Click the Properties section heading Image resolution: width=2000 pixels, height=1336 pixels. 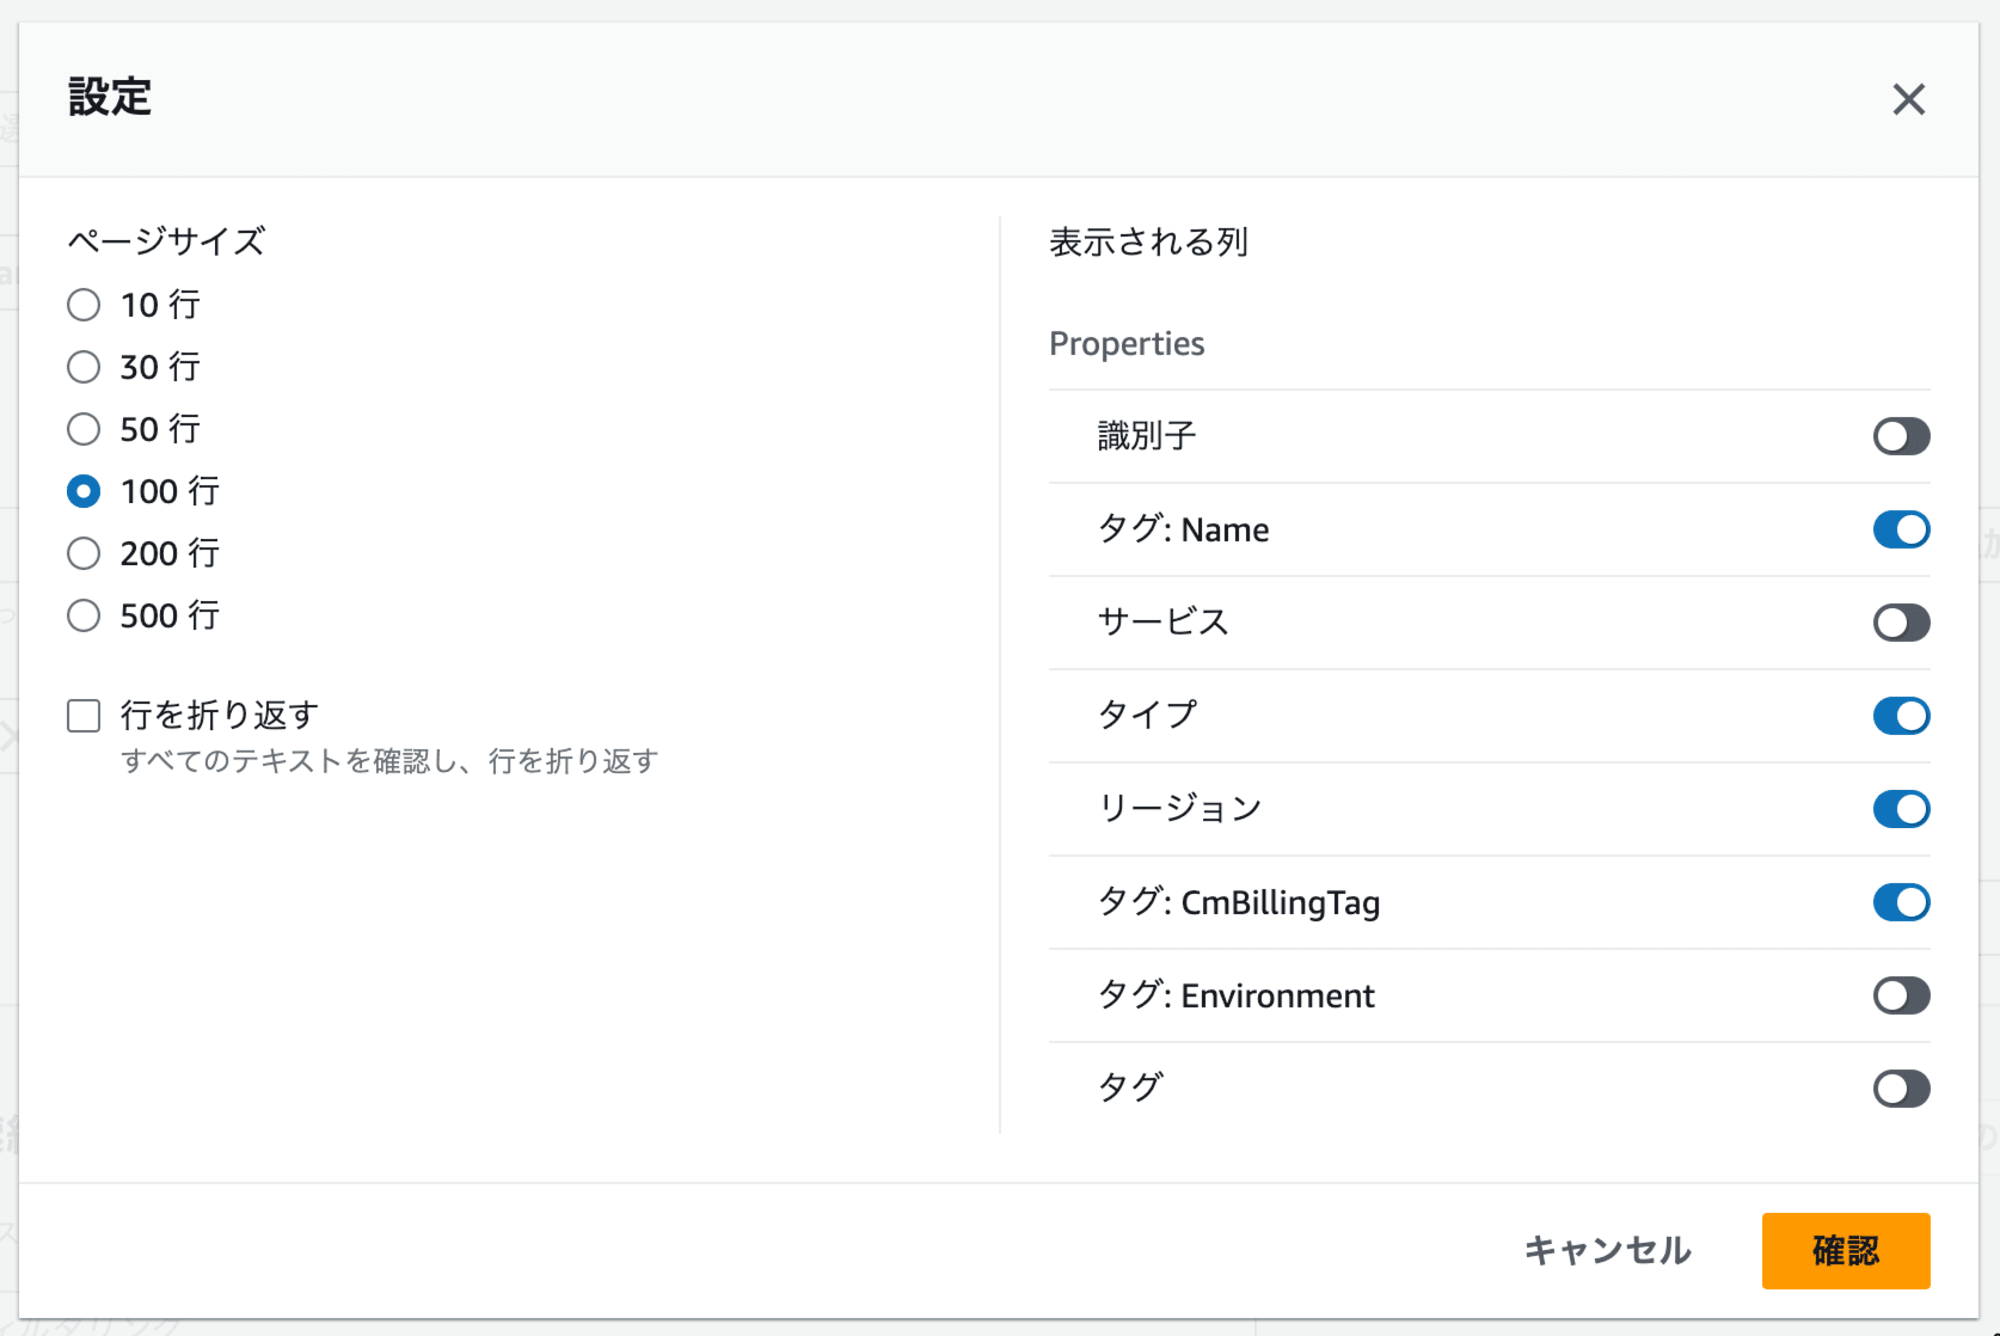(x=1127, y=344)
